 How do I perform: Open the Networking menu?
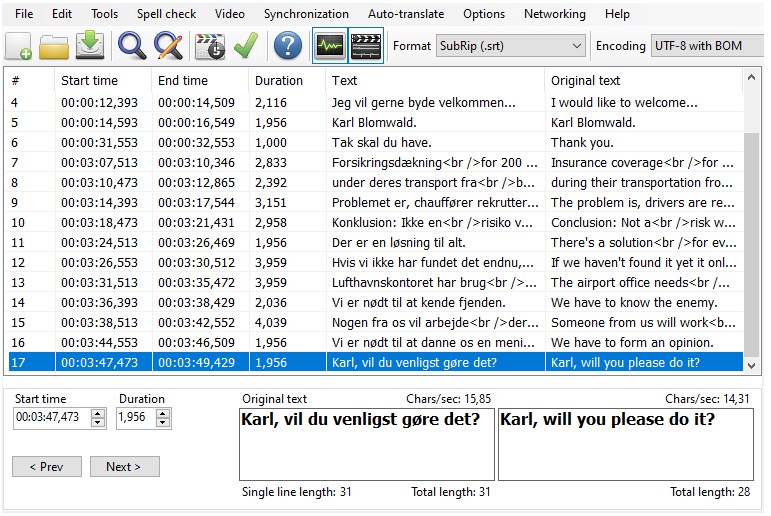[x=555, y=14]
